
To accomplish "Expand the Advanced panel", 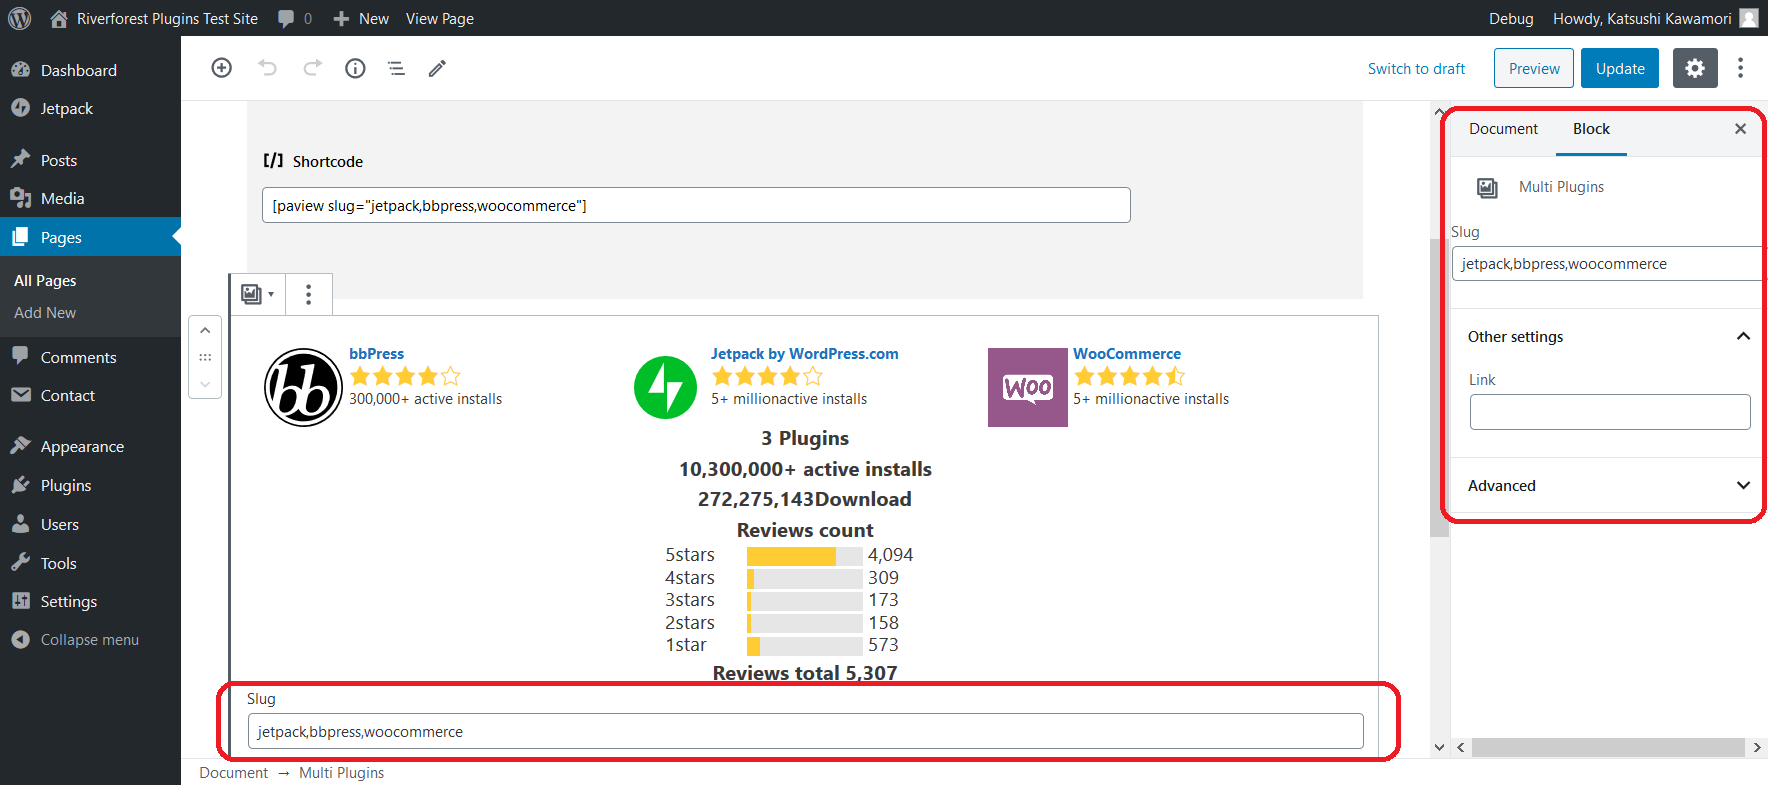I will pos(1608,486).
